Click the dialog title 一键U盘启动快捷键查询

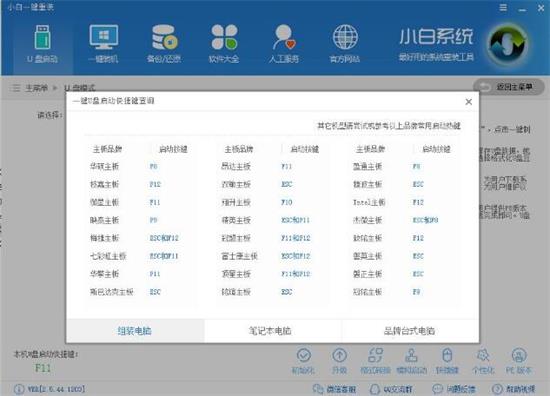[x=113, y=101]
